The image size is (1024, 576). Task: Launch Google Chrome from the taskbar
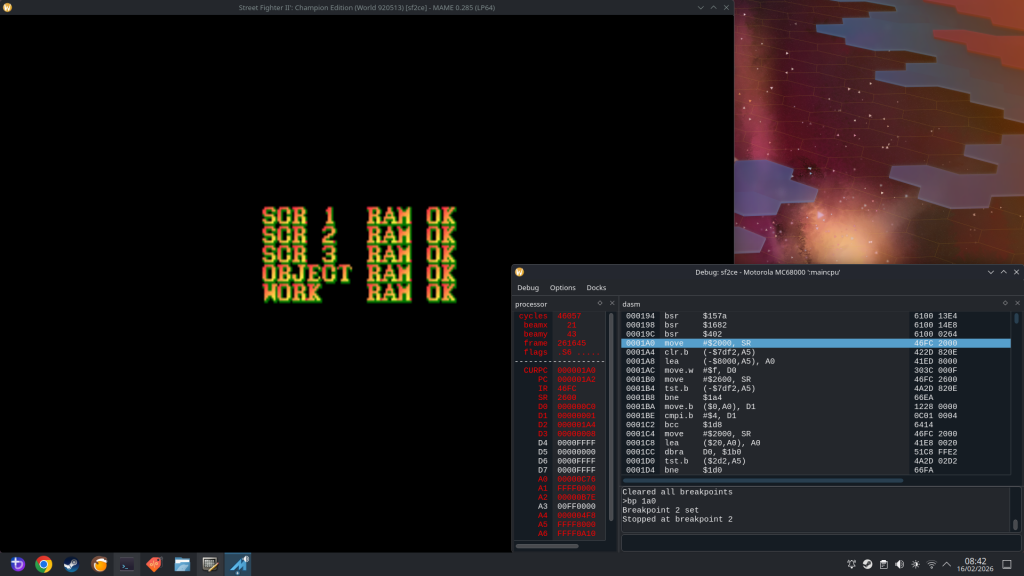click(x=44, y=564)
